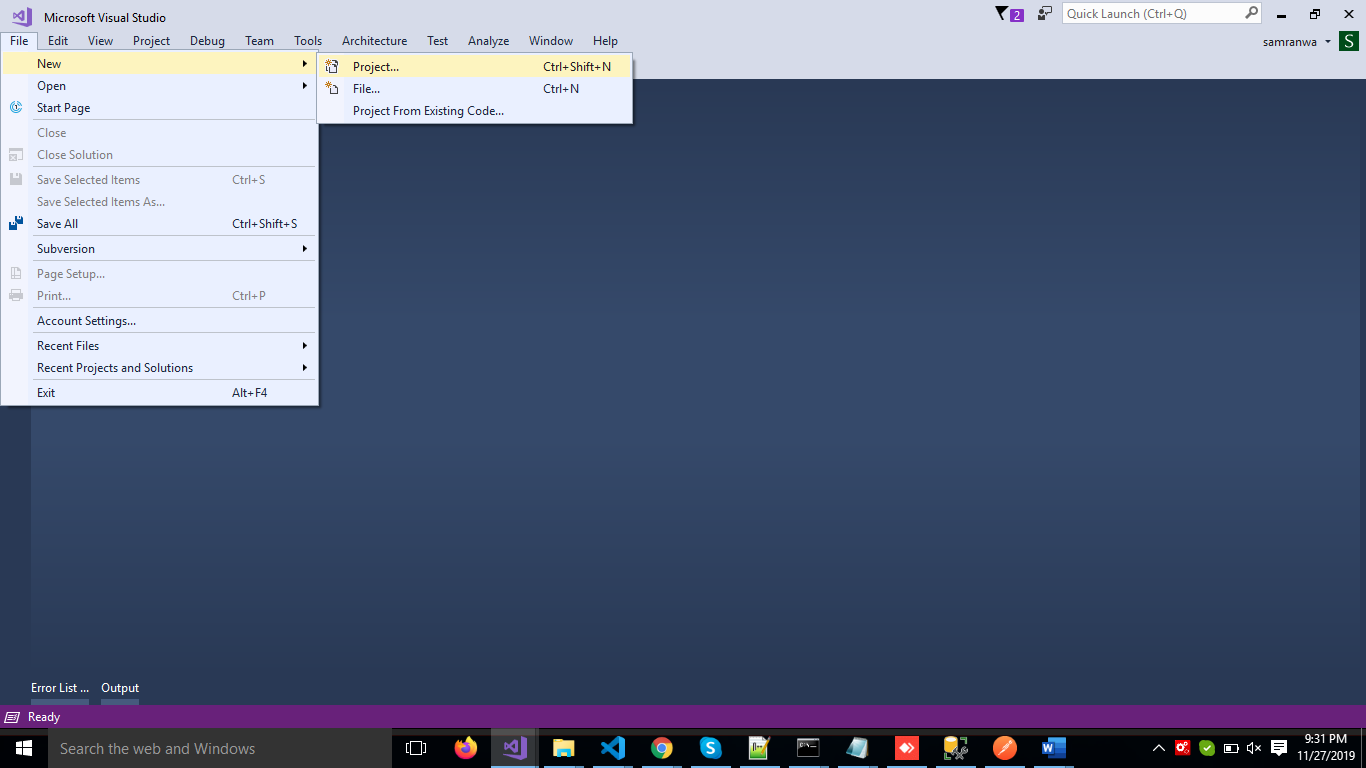
Task: Click the feedback icon beside Quick Launch
Action: tap(1045, 14)
